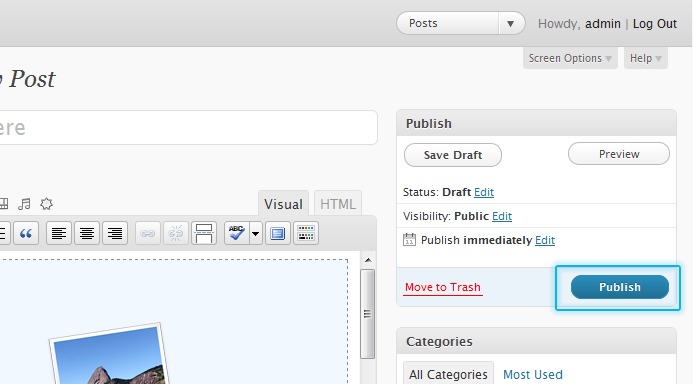The image size is (693, 384).
Task: Edit the Visibility setting
Action: 502,216
